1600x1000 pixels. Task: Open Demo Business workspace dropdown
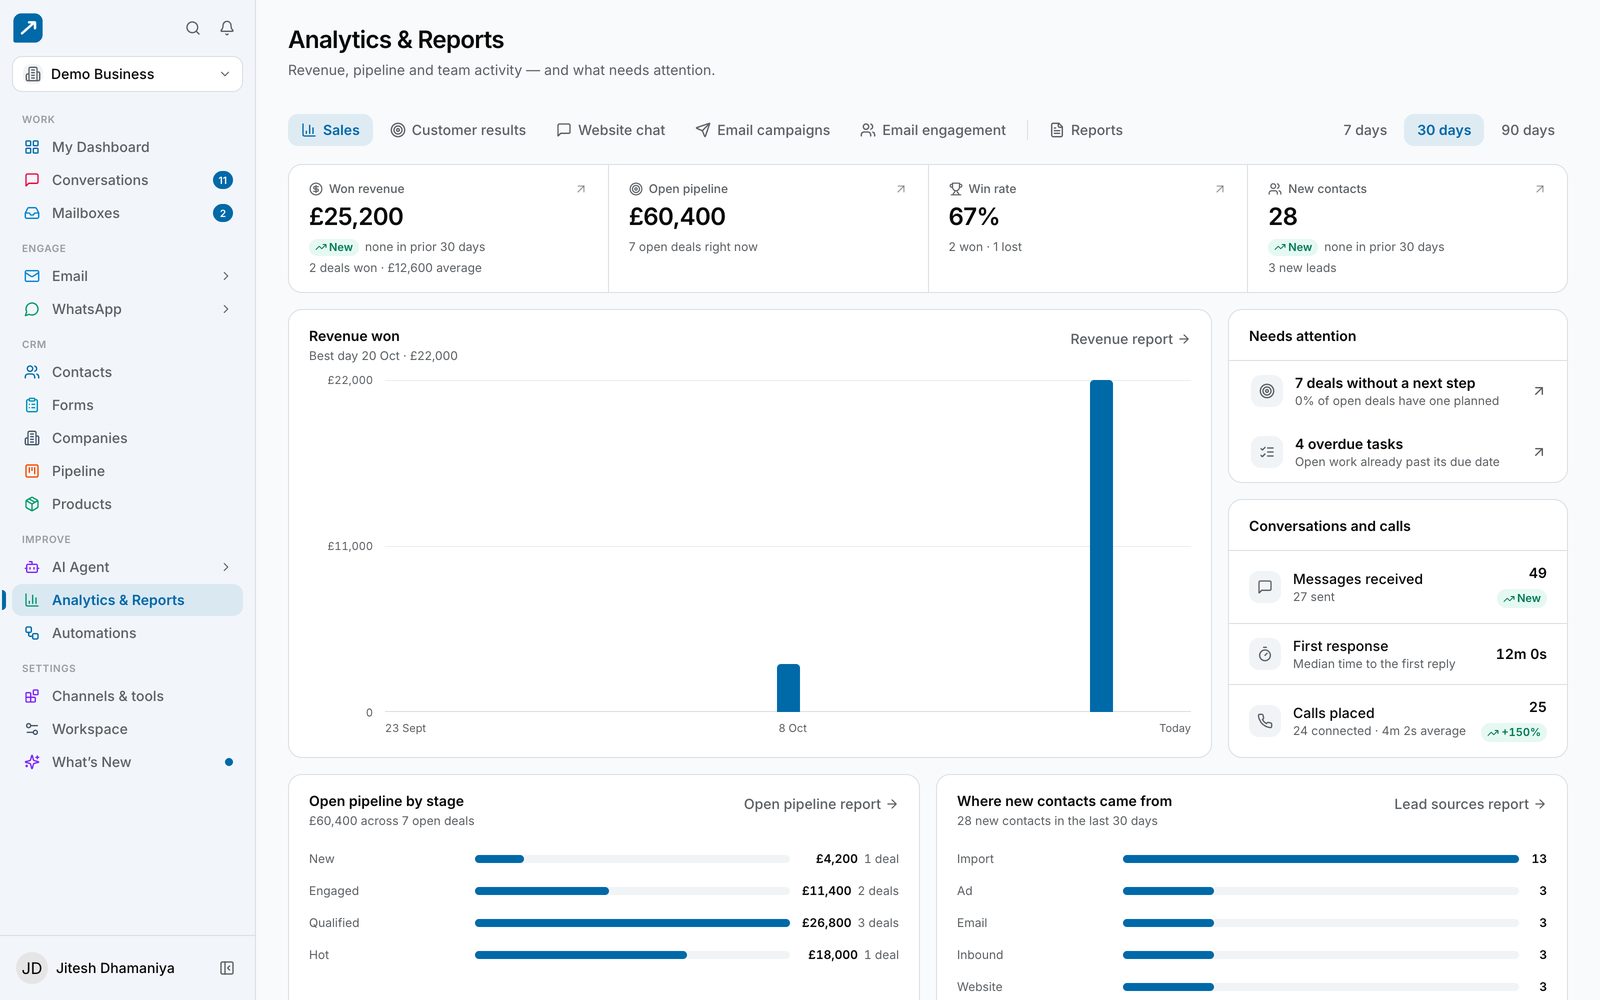[127, 74]
